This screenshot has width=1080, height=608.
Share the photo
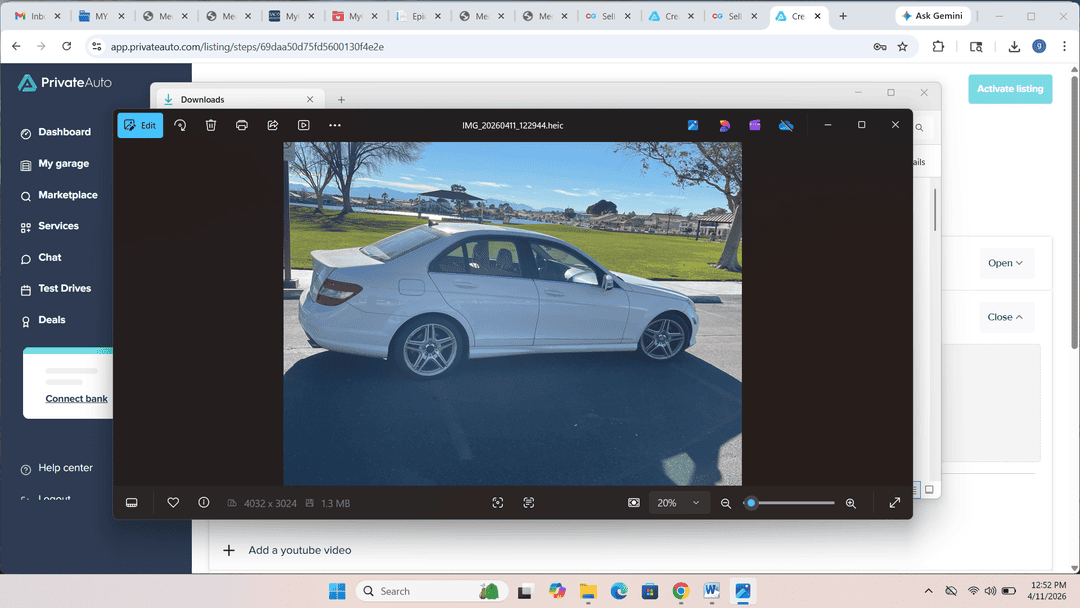coord(272,125)
